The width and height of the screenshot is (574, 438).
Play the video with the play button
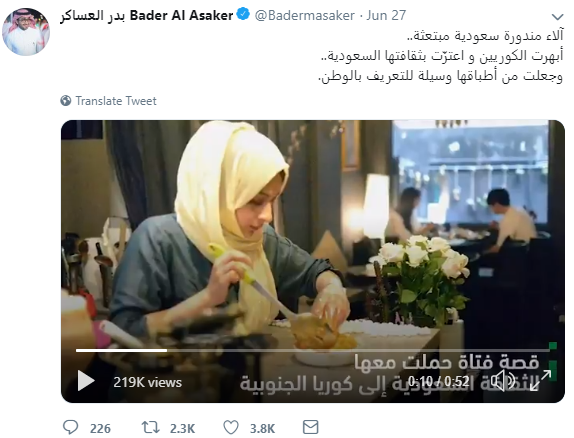coord(86,381)
